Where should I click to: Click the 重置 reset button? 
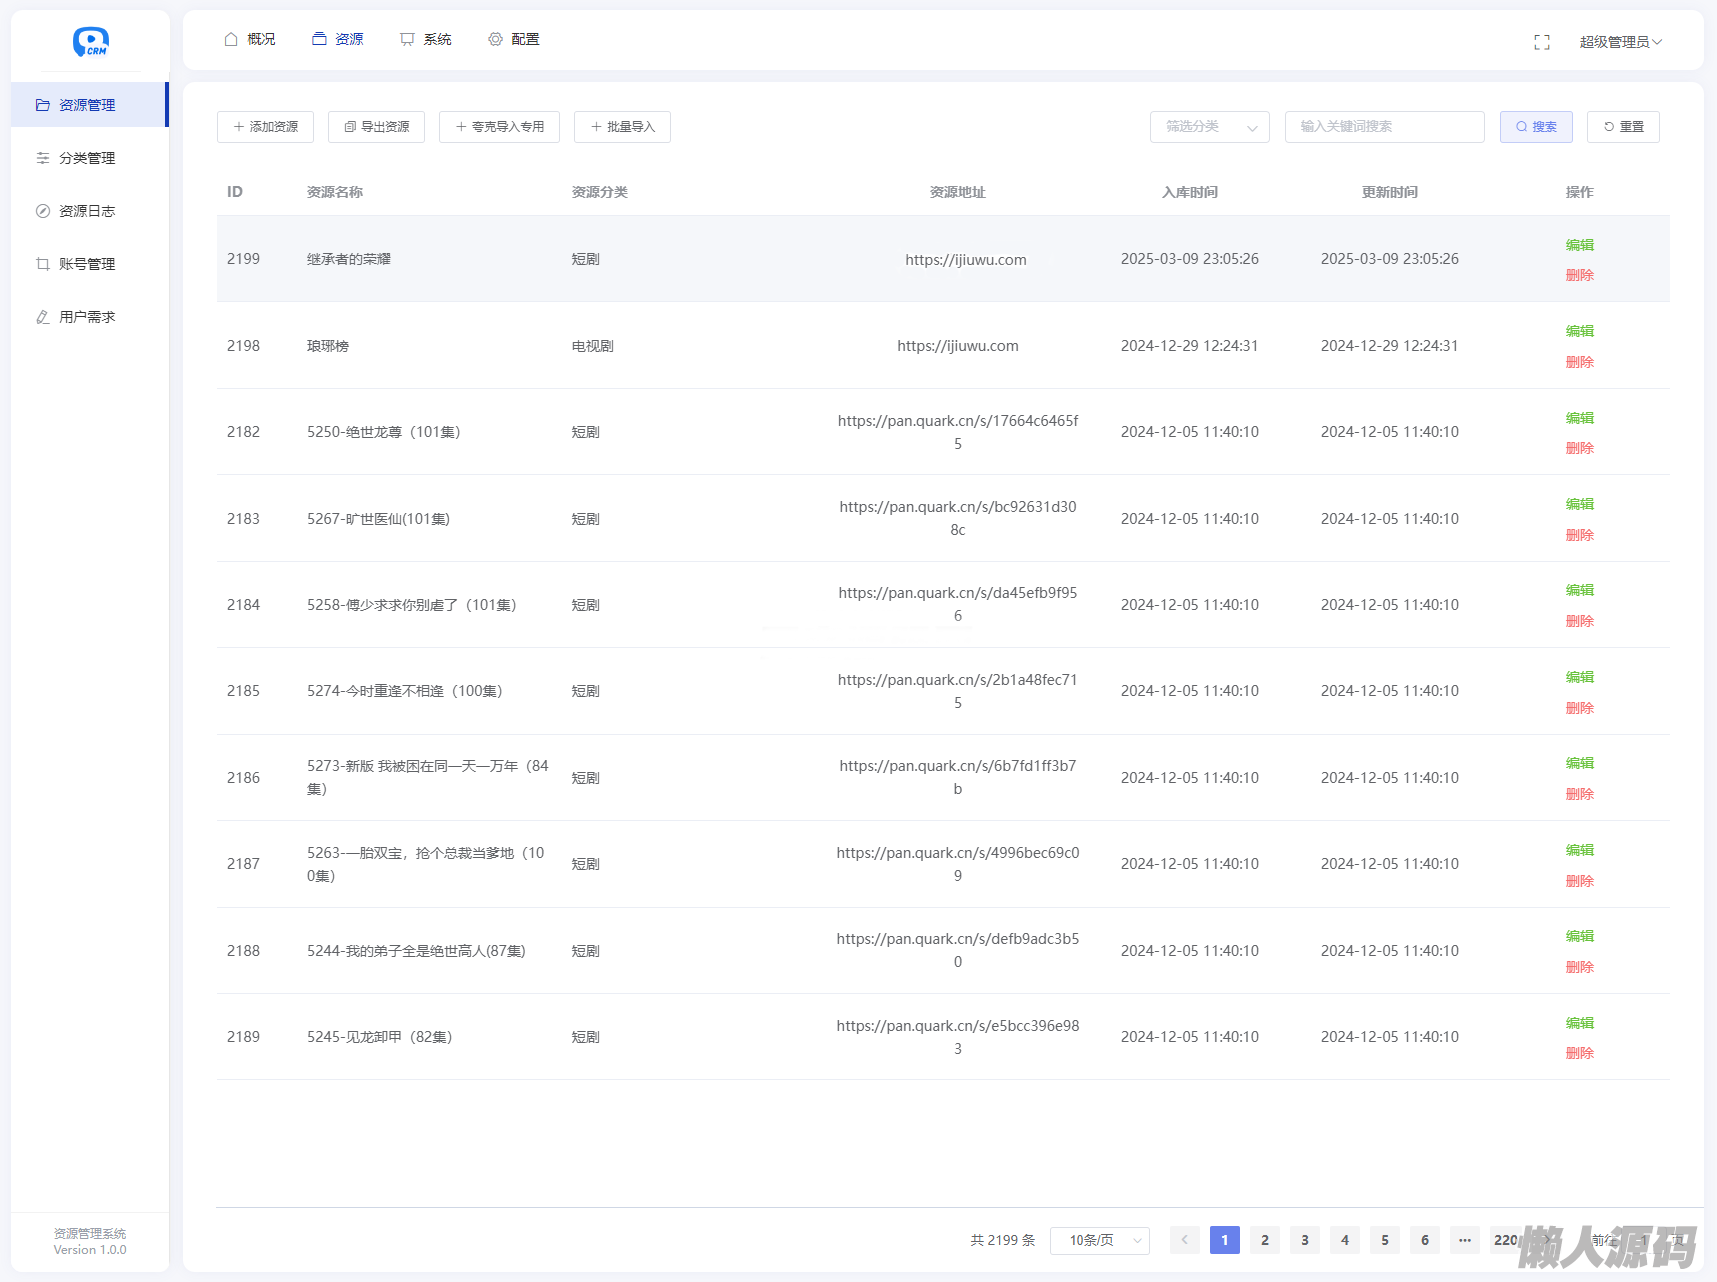click(x=1622, y=127)
